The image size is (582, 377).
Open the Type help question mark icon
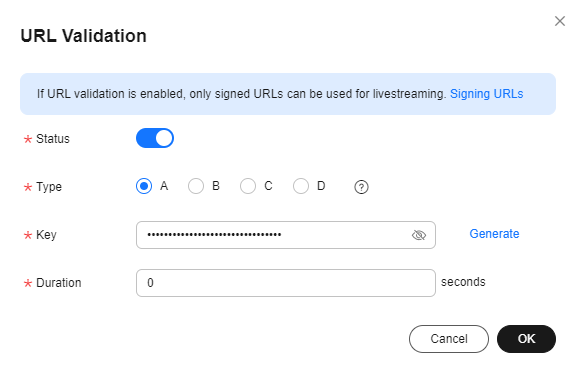coord(361,187)
